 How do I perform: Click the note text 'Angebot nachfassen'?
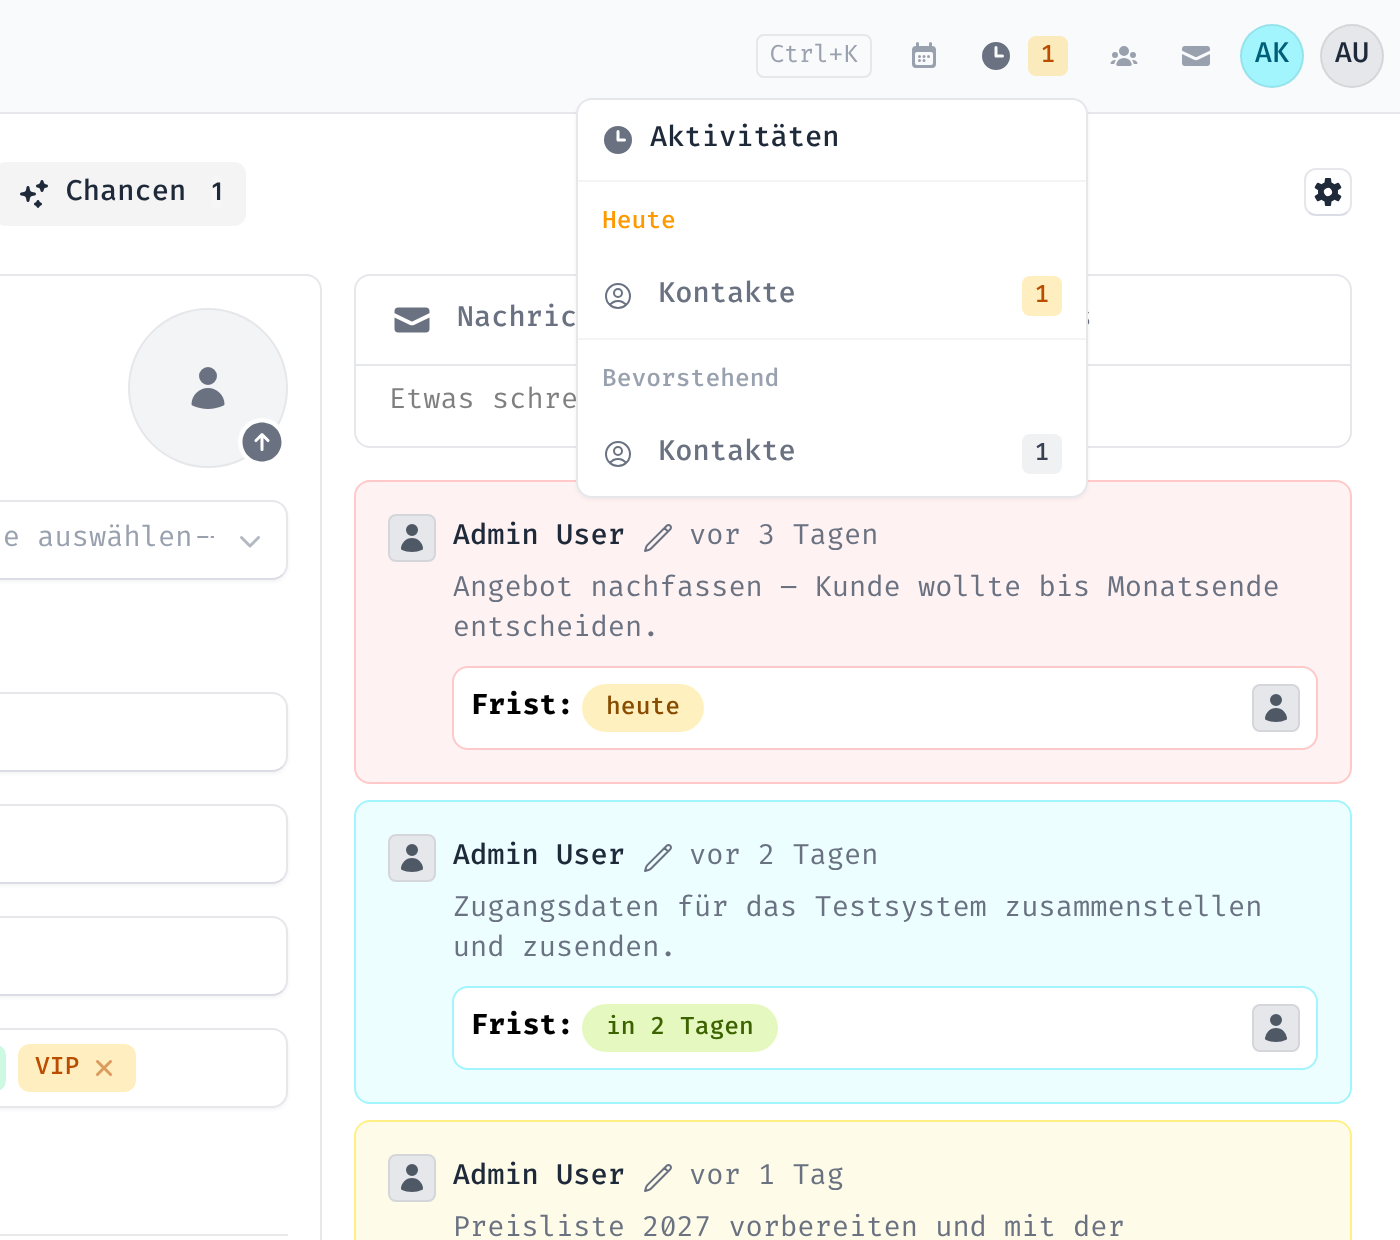[608, 587]
